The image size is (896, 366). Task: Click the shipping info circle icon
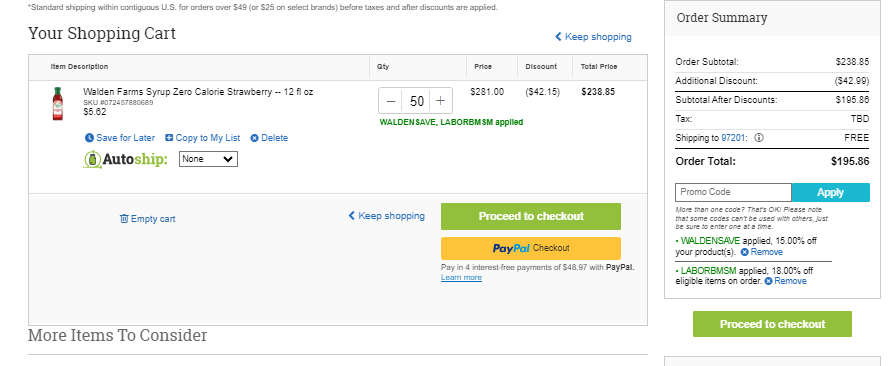758,138
